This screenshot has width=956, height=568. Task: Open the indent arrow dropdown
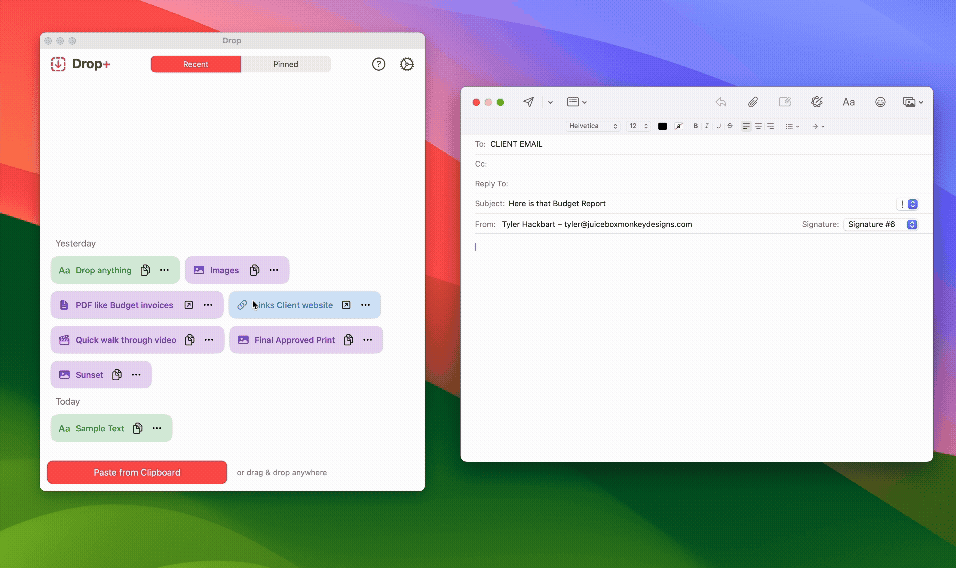coord(818,126)
